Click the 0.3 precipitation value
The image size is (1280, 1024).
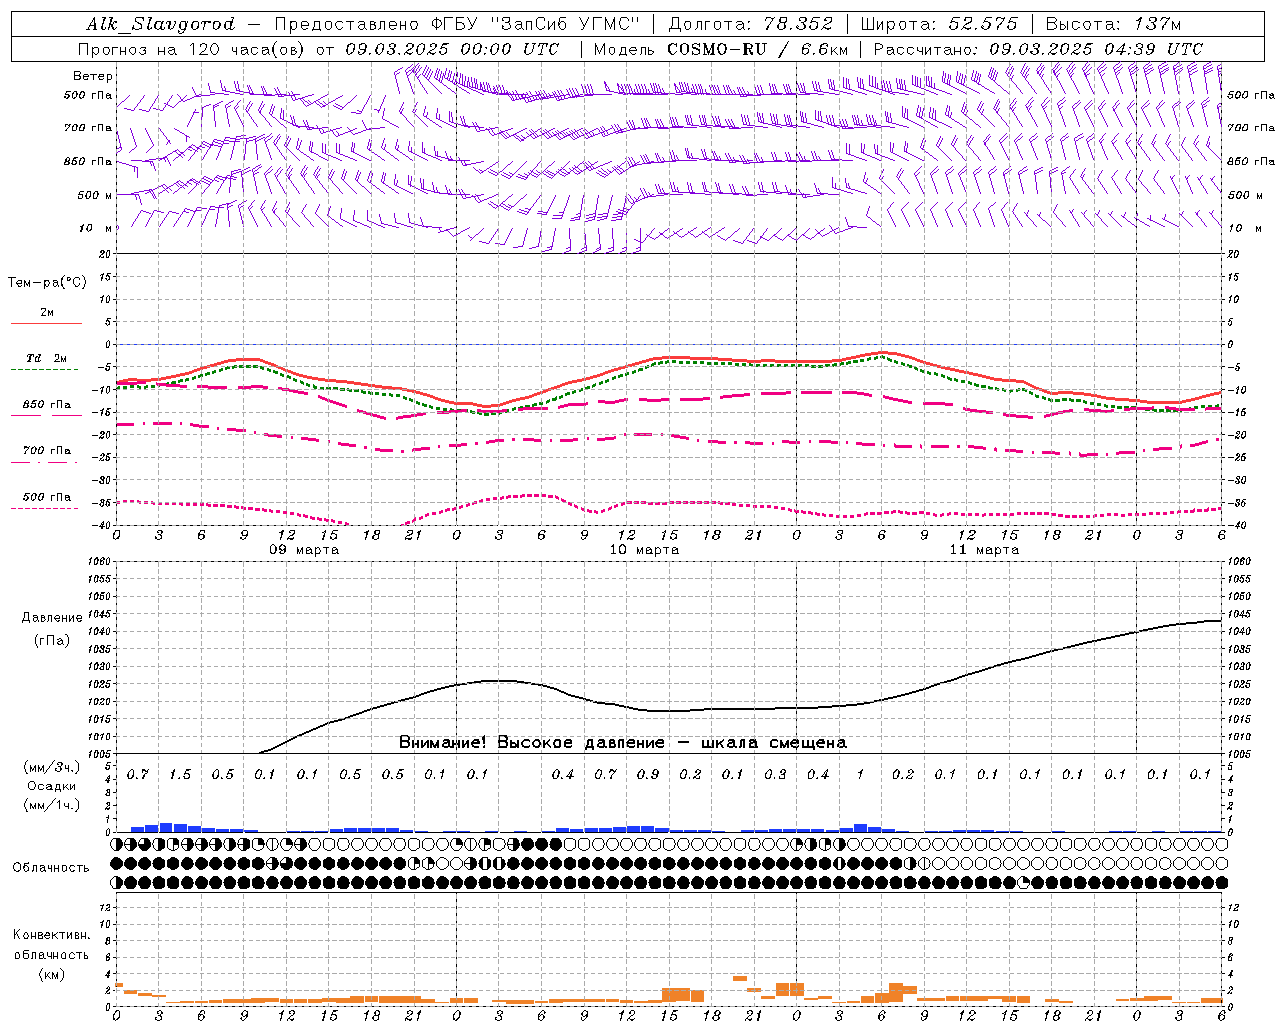coord(776,775)
